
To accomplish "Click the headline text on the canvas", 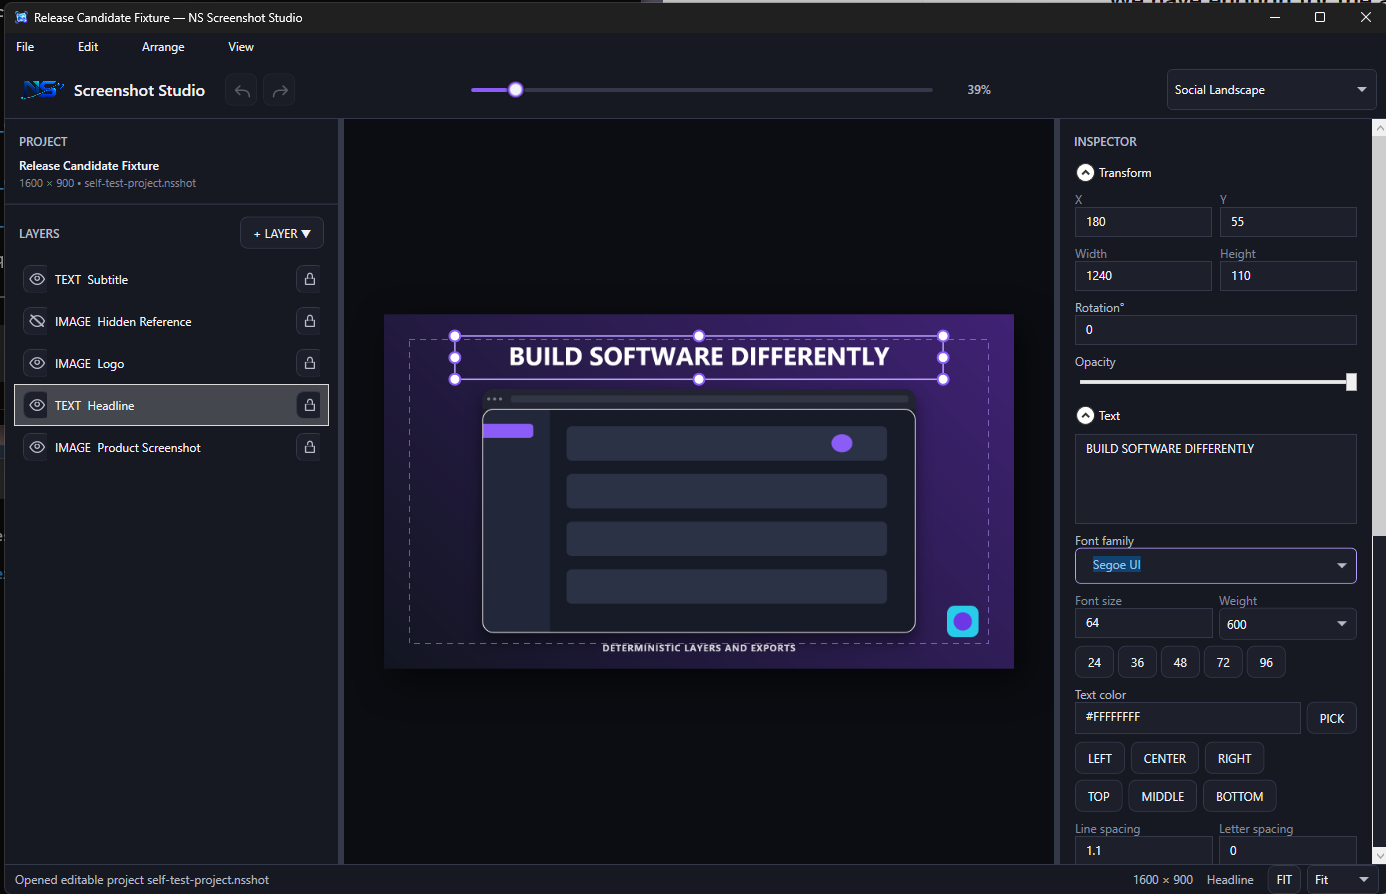I will tap(699, 357).
